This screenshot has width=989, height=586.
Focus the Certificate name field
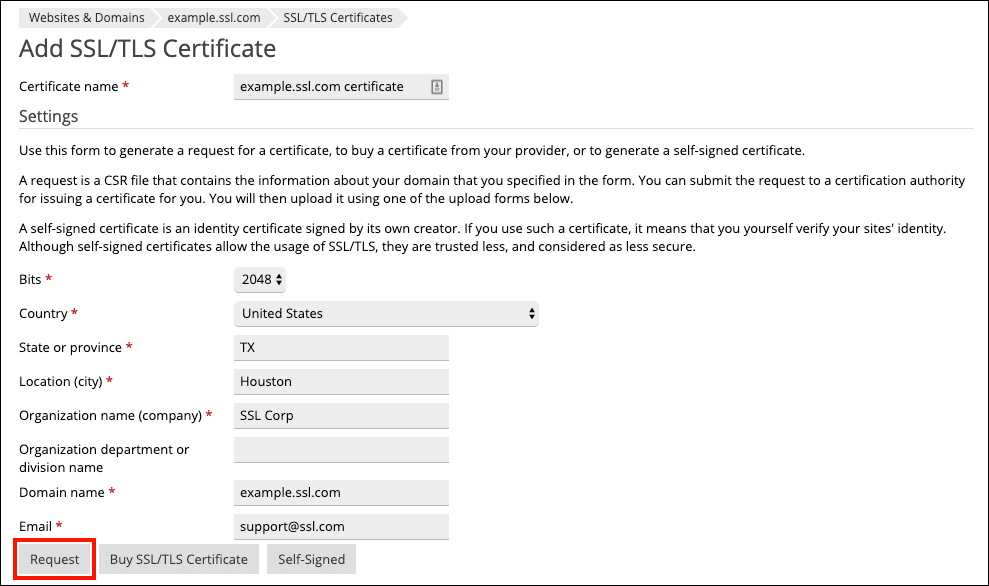[x=330, y=87]
